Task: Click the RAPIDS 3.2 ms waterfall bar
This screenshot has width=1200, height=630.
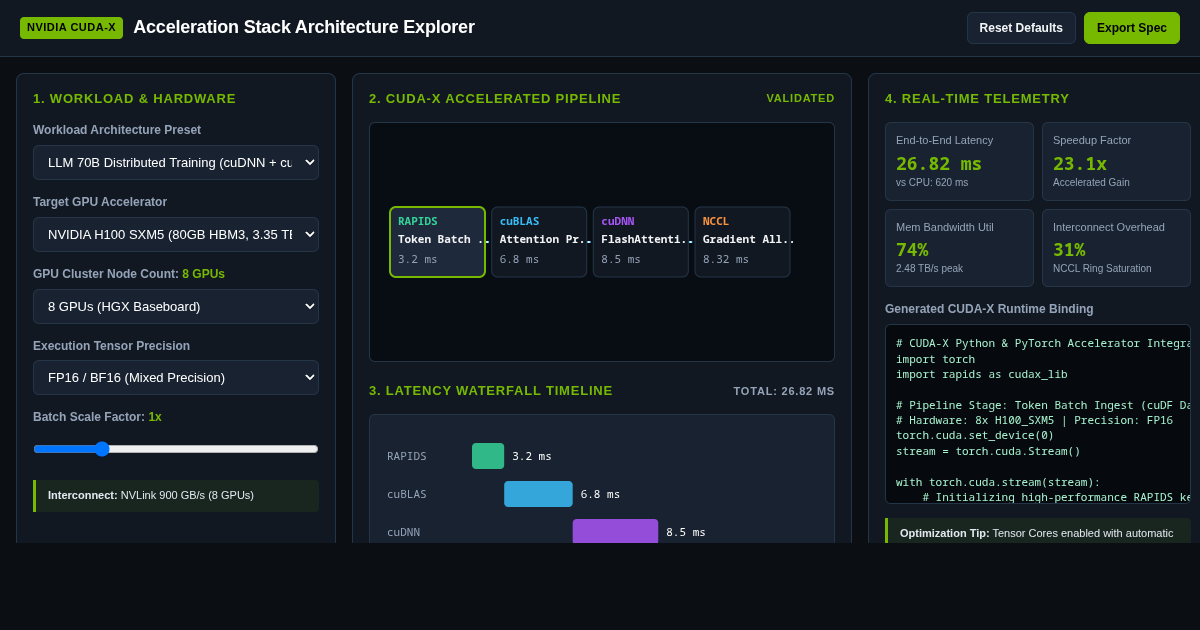Action: [x=488, y=456]
